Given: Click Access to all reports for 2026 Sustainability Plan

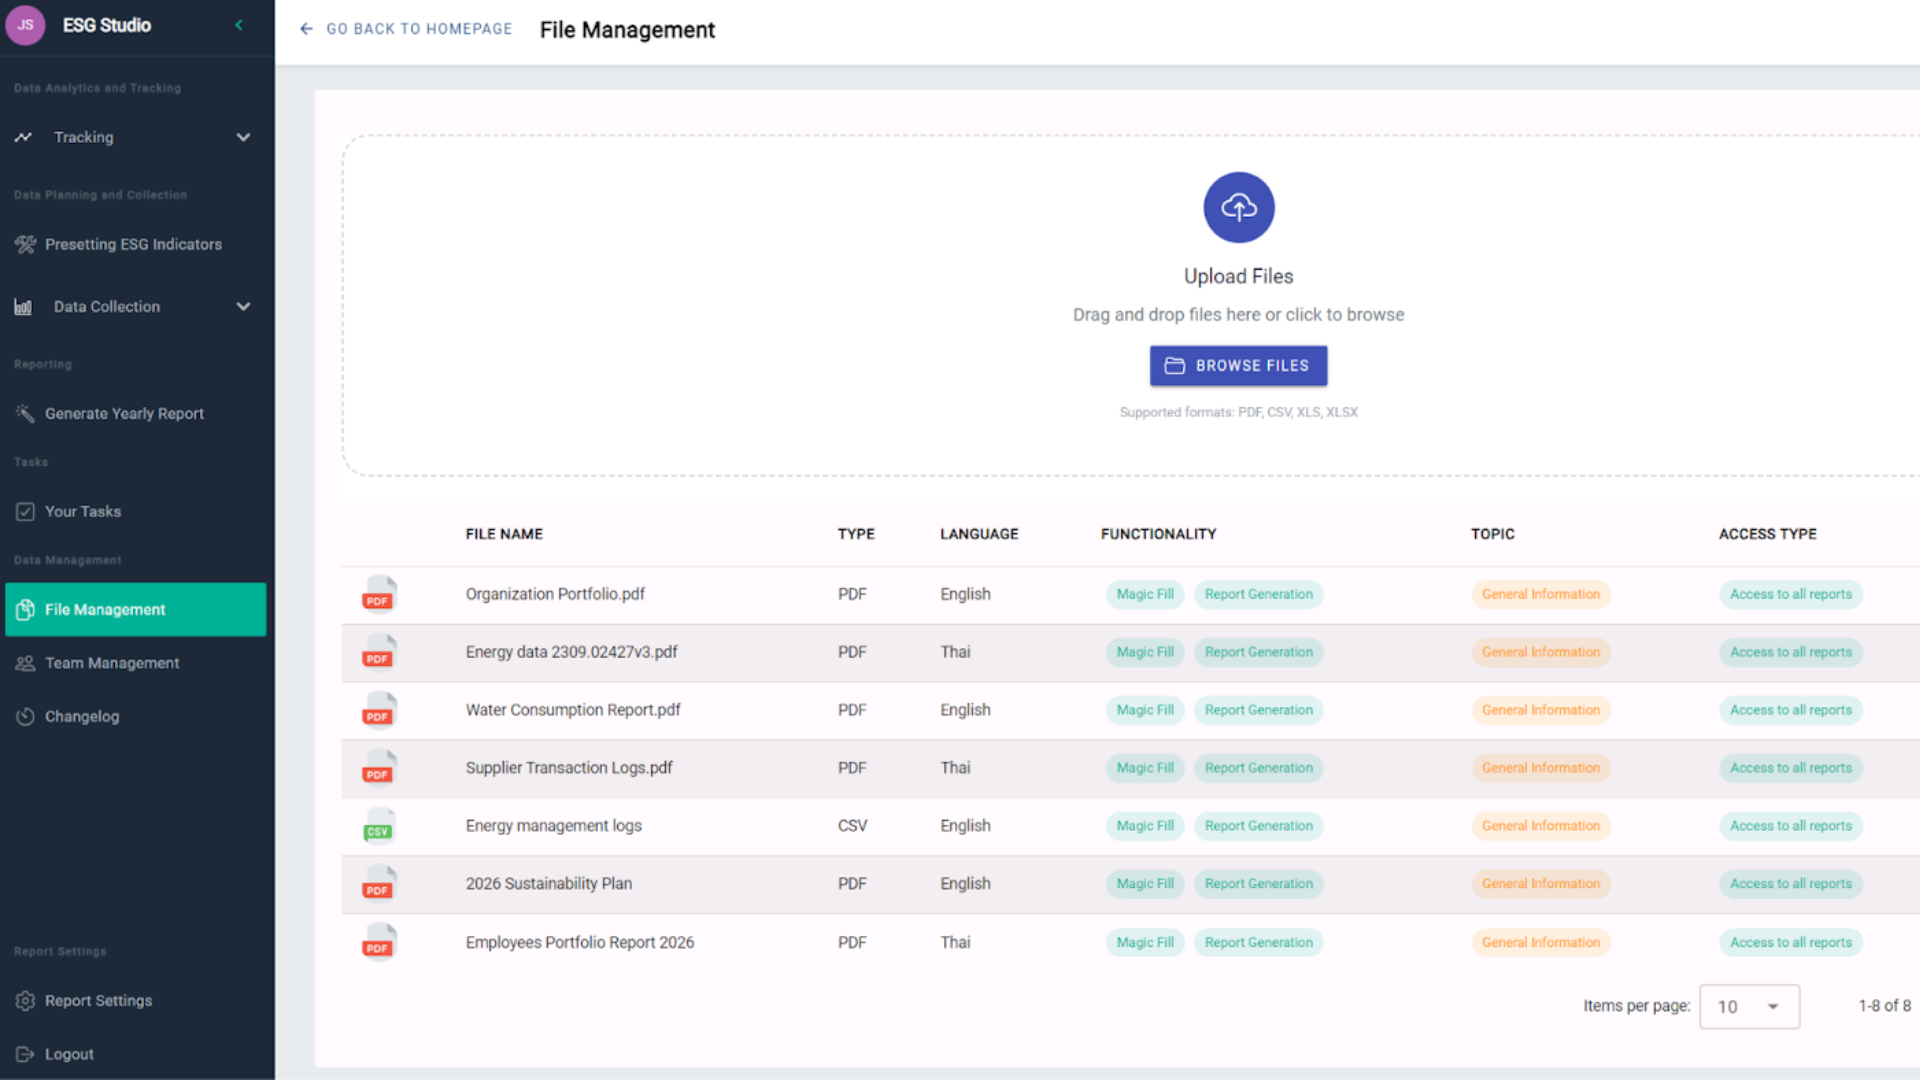Looking at the screenshot, I should pyautogui.click(x=1790, y=884).
